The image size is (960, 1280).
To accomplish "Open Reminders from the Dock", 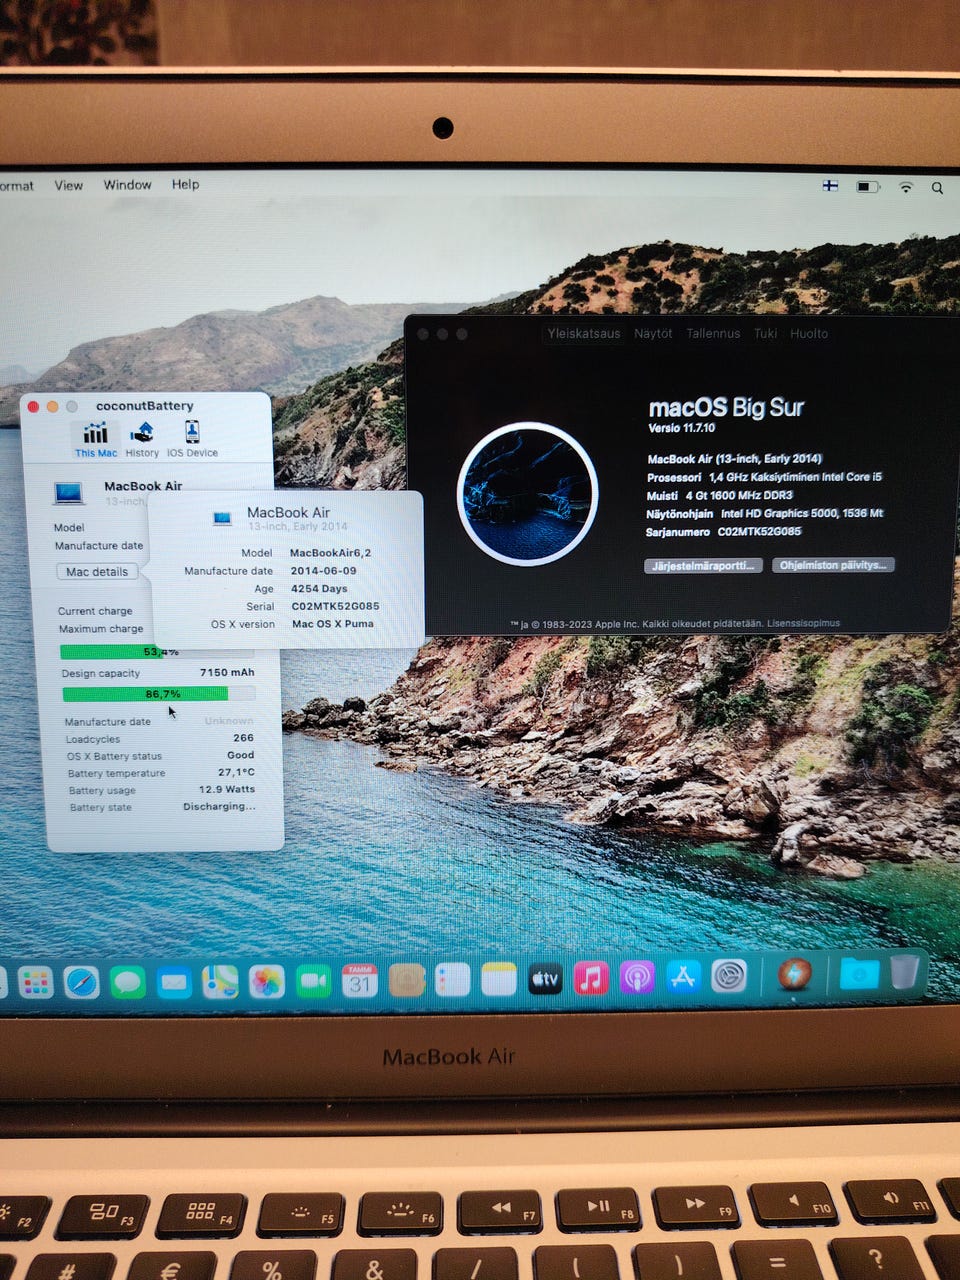I will click(453, 980).
